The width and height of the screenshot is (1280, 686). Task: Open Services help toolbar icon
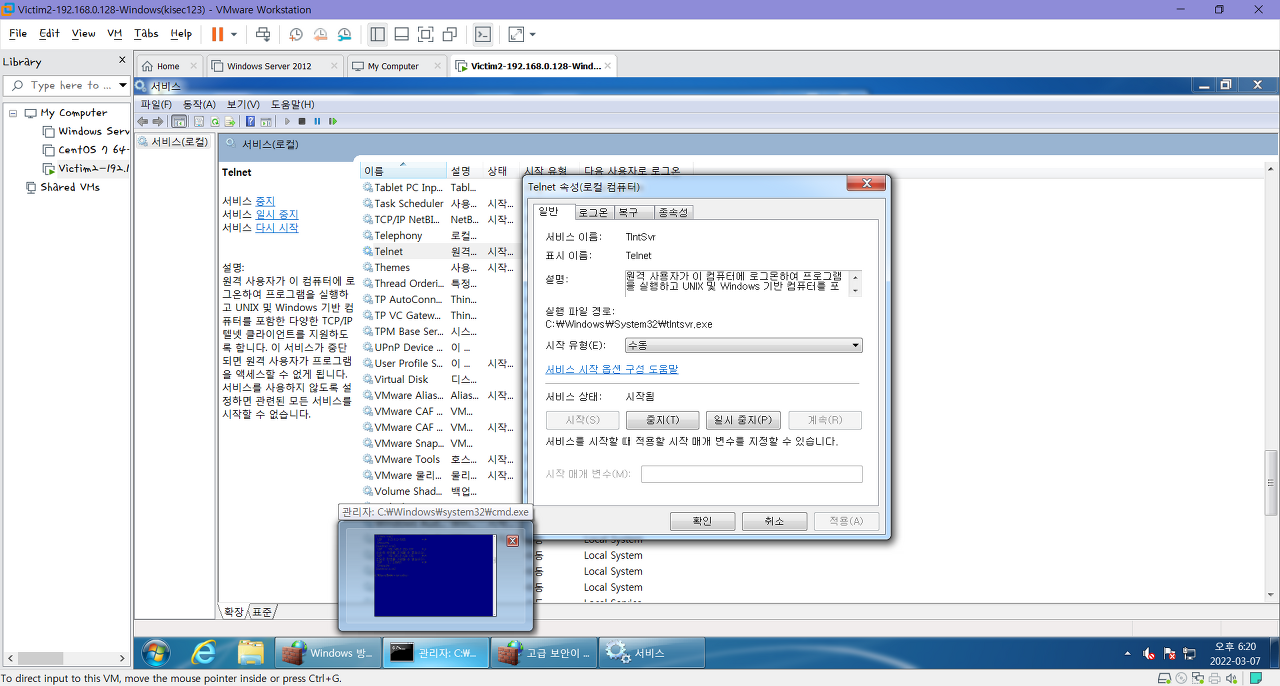(250, 121)
